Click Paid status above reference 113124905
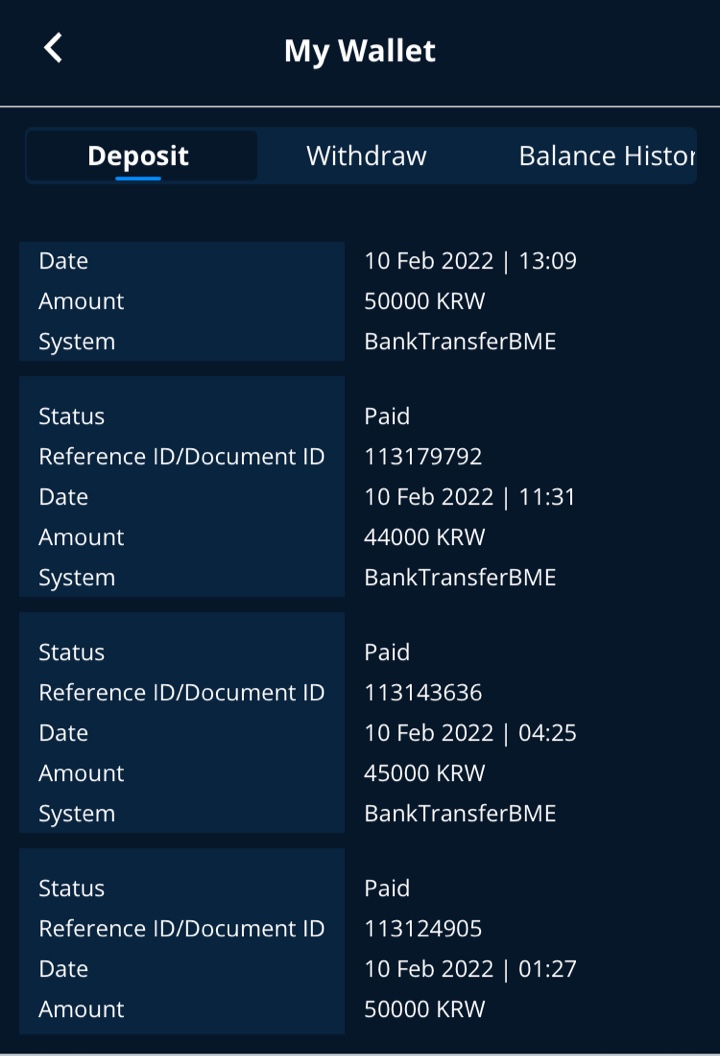Screen dimensions: 720x1056 coord(387,888)
